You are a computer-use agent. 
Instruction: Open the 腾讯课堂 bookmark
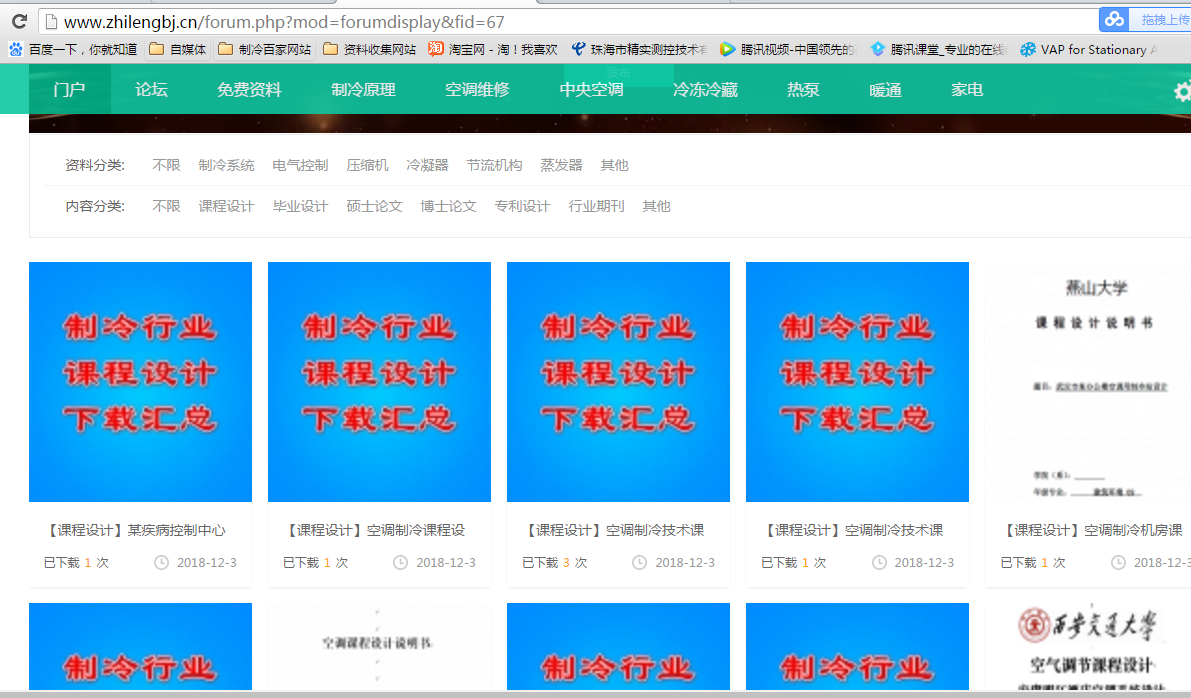click(x=938, y=49)
